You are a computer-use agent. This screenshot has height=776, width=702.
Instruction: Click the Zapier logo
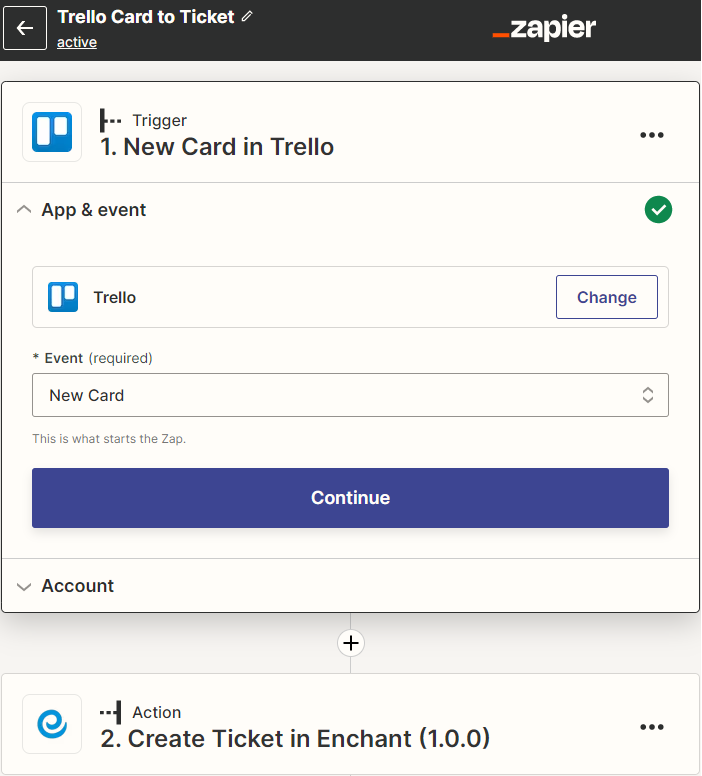pyautogui.click(x=544, y=29)
